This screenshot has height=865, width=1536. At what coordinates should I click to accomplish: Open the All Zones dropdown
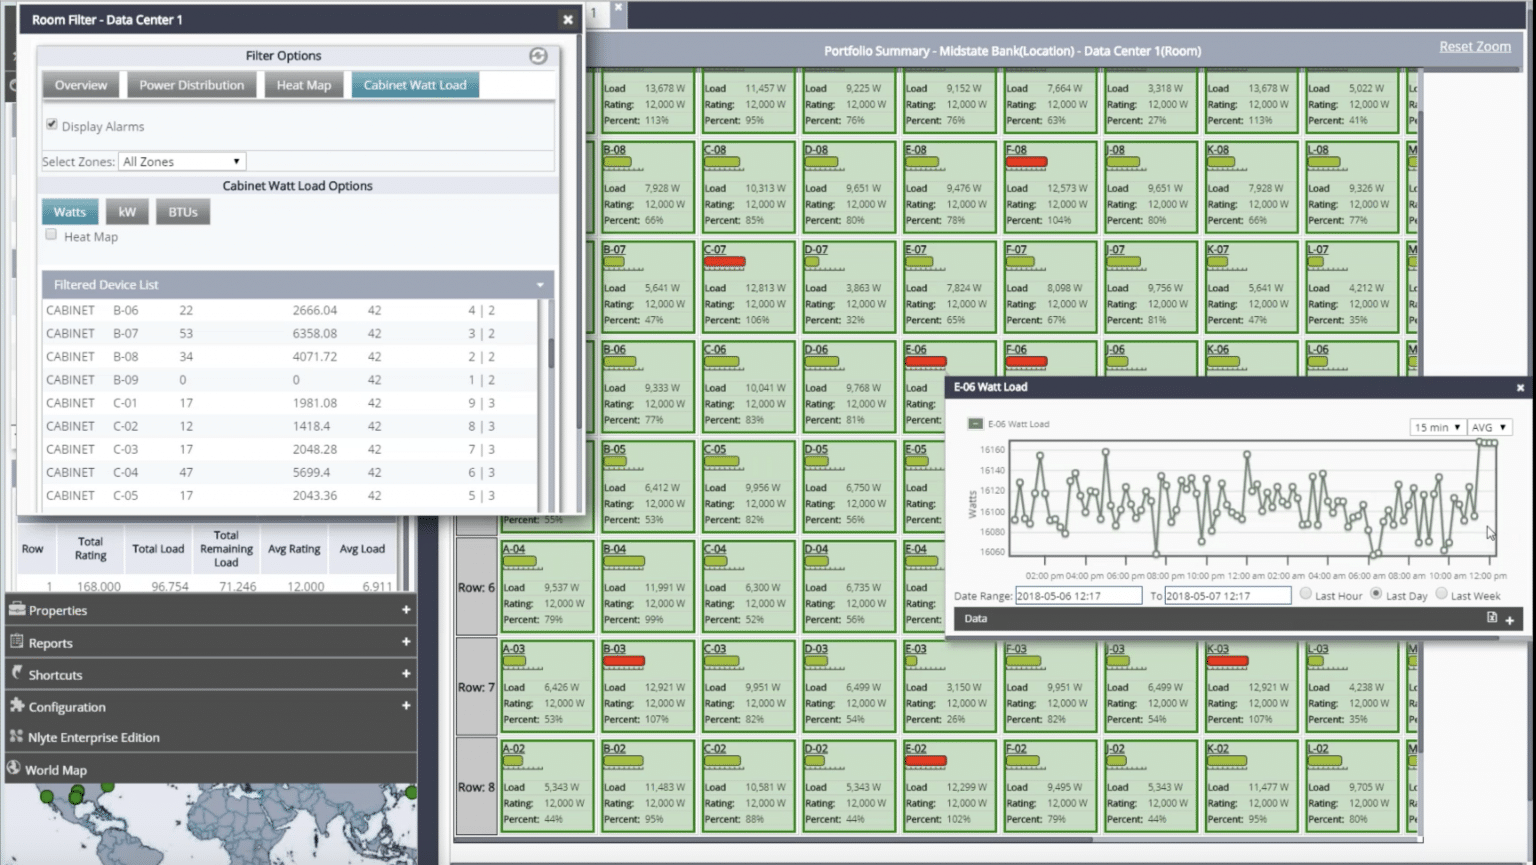click(181, 161)
